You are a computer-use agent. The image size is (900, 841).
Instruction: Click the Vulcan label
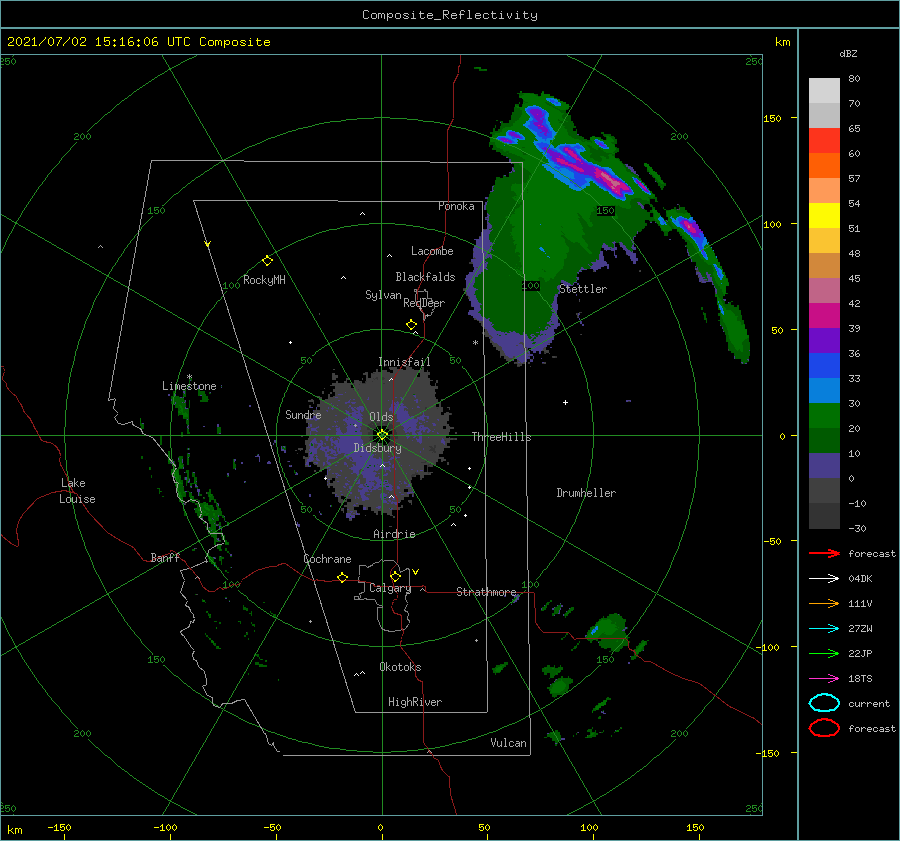(509, 743)
